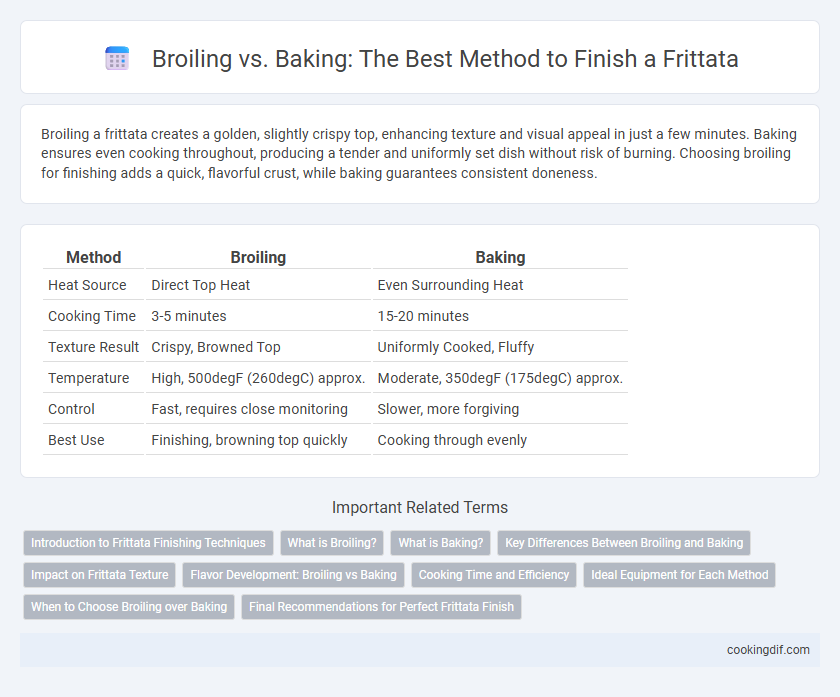Click the Baking column header
This screenshot has width=840, height=697.
click(500, 258)
